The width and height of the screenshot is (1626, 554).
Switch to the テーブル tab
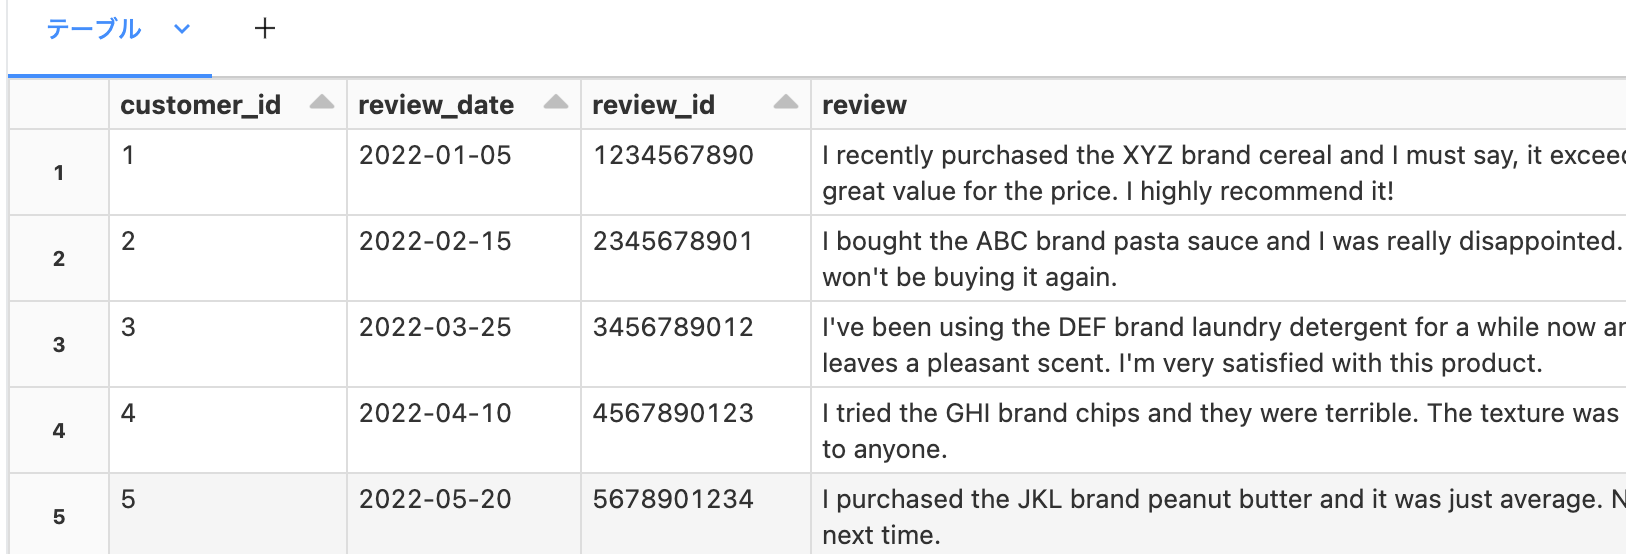94,29
